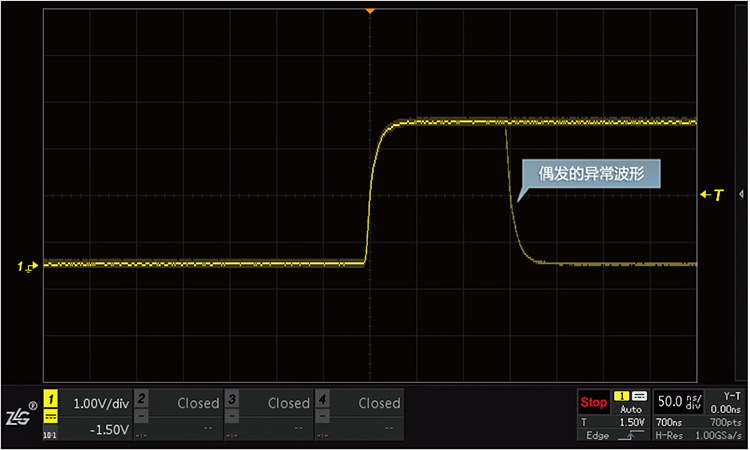Click the trigger coupling white icon
This screenshot has height=450, width=750.
tap(640, 396)
